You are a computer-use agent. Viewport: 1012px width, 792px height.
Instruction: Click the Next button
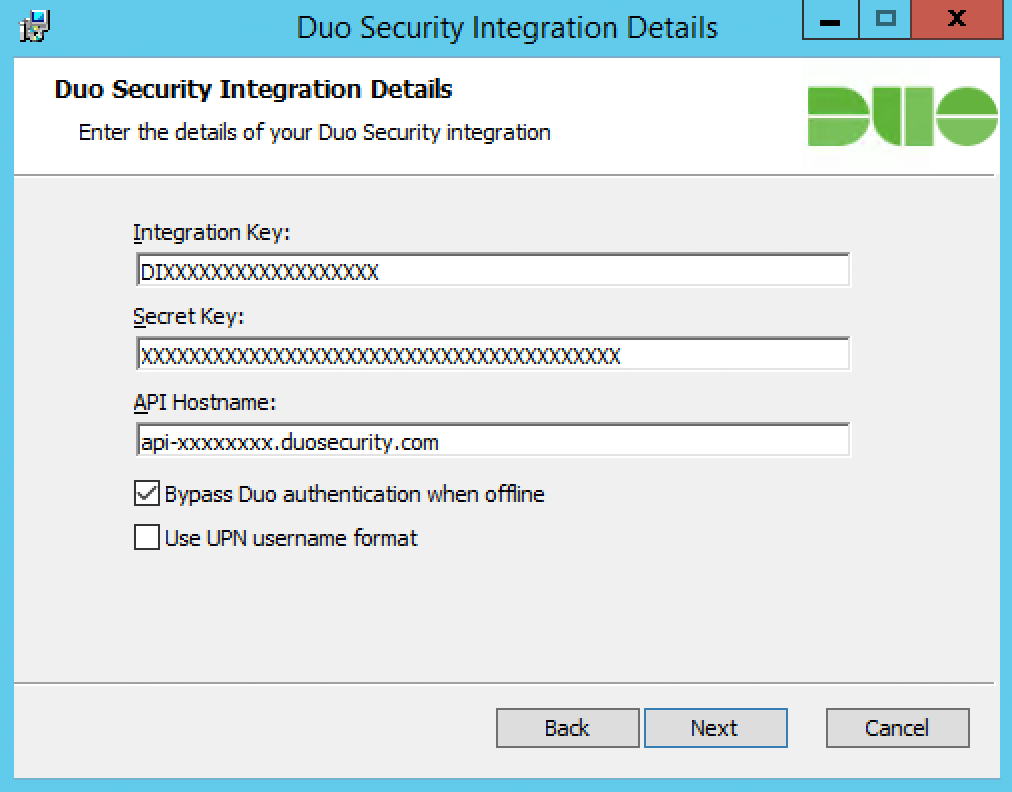(715, 728)
